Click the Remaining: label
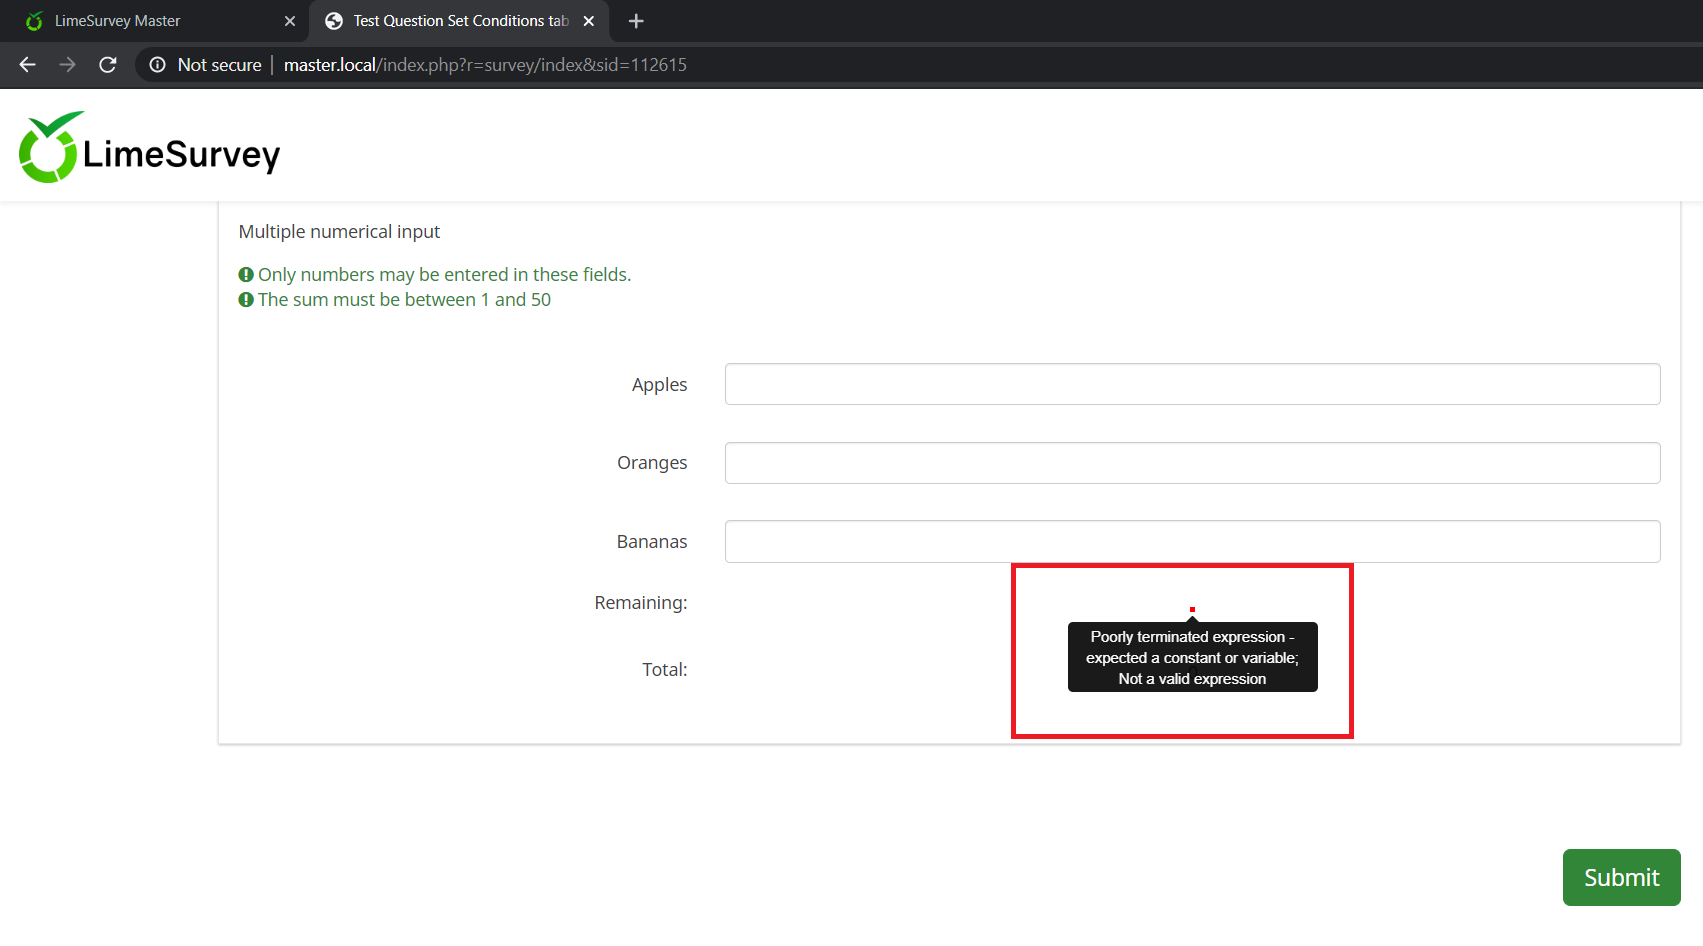 [640, 603]
